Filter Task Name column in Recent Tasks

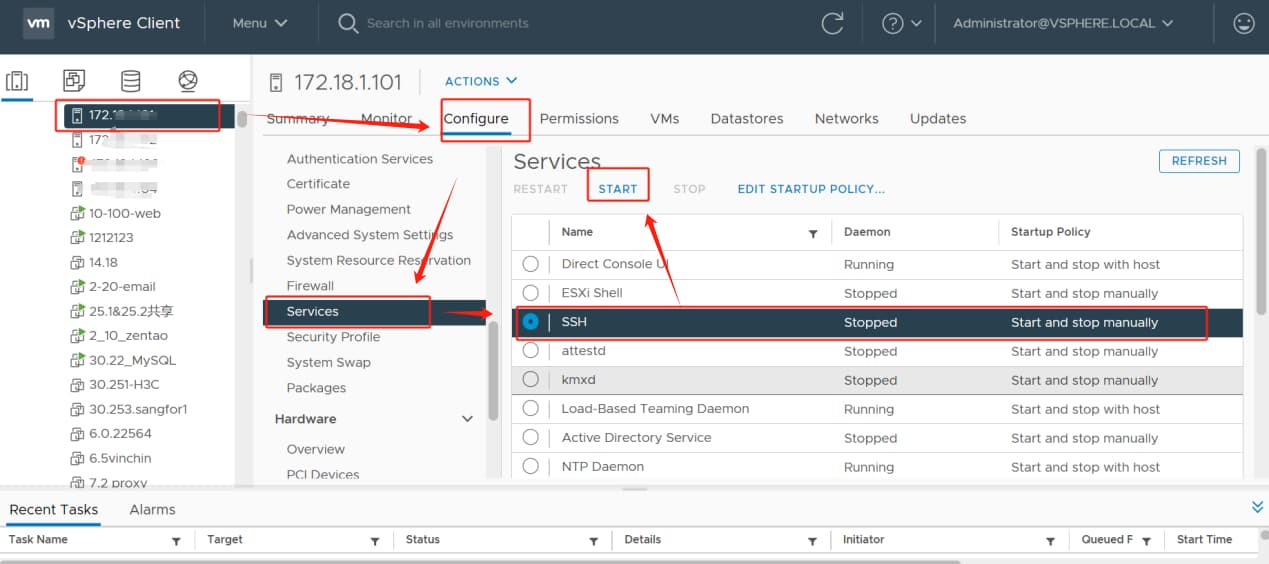point(176,541)
